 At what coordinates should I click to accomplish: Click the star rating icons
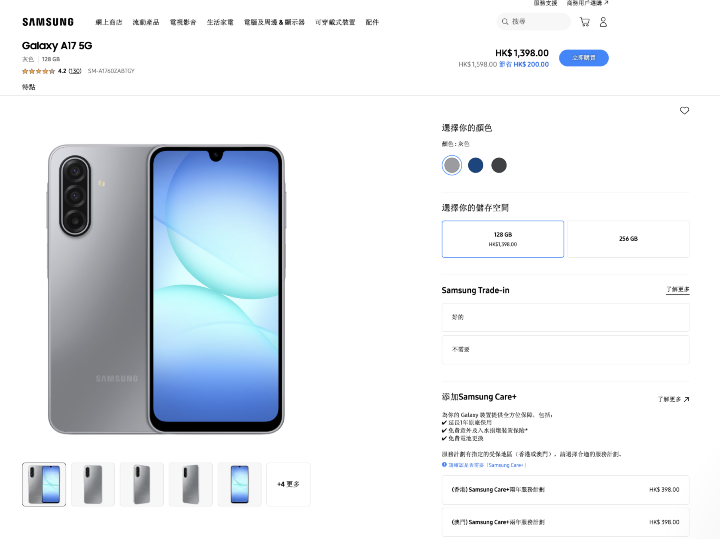pyautogui.click(x=39, y=71)
